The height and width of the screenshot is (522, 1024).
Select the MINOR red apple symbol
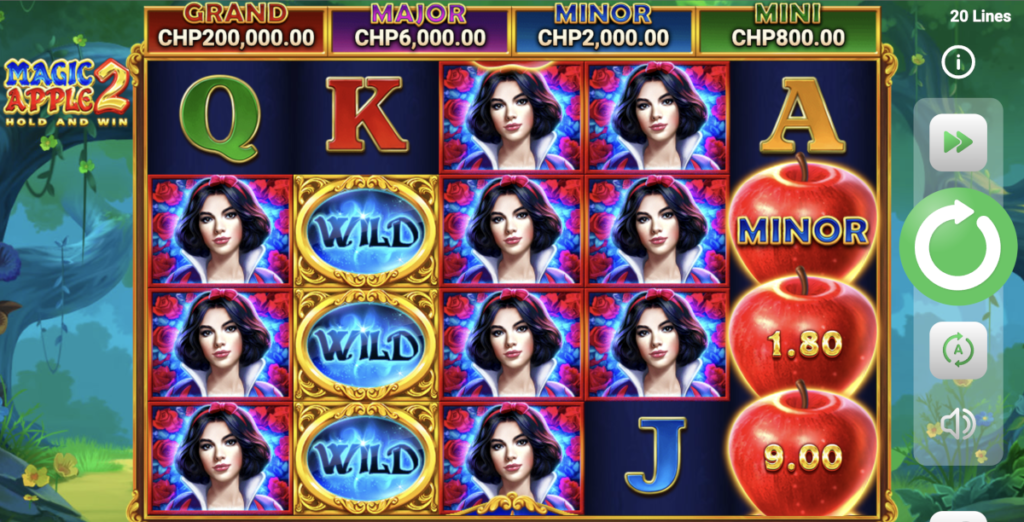click(803, 221)
